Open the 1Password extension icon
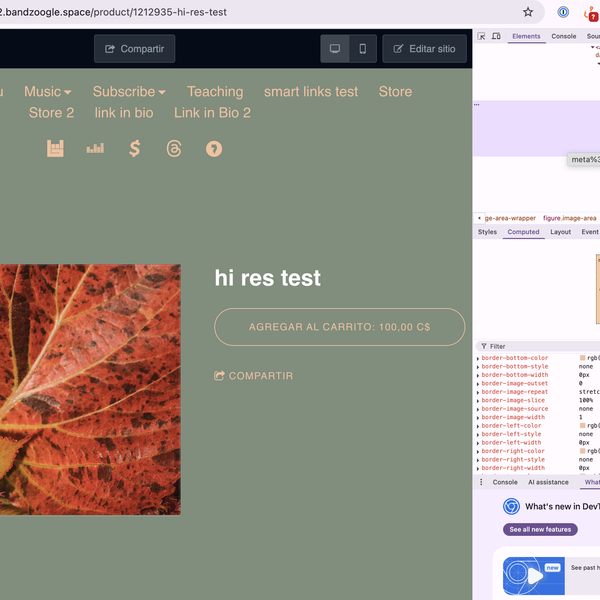Viewport: 600px width, 600px height. point(563,12)
